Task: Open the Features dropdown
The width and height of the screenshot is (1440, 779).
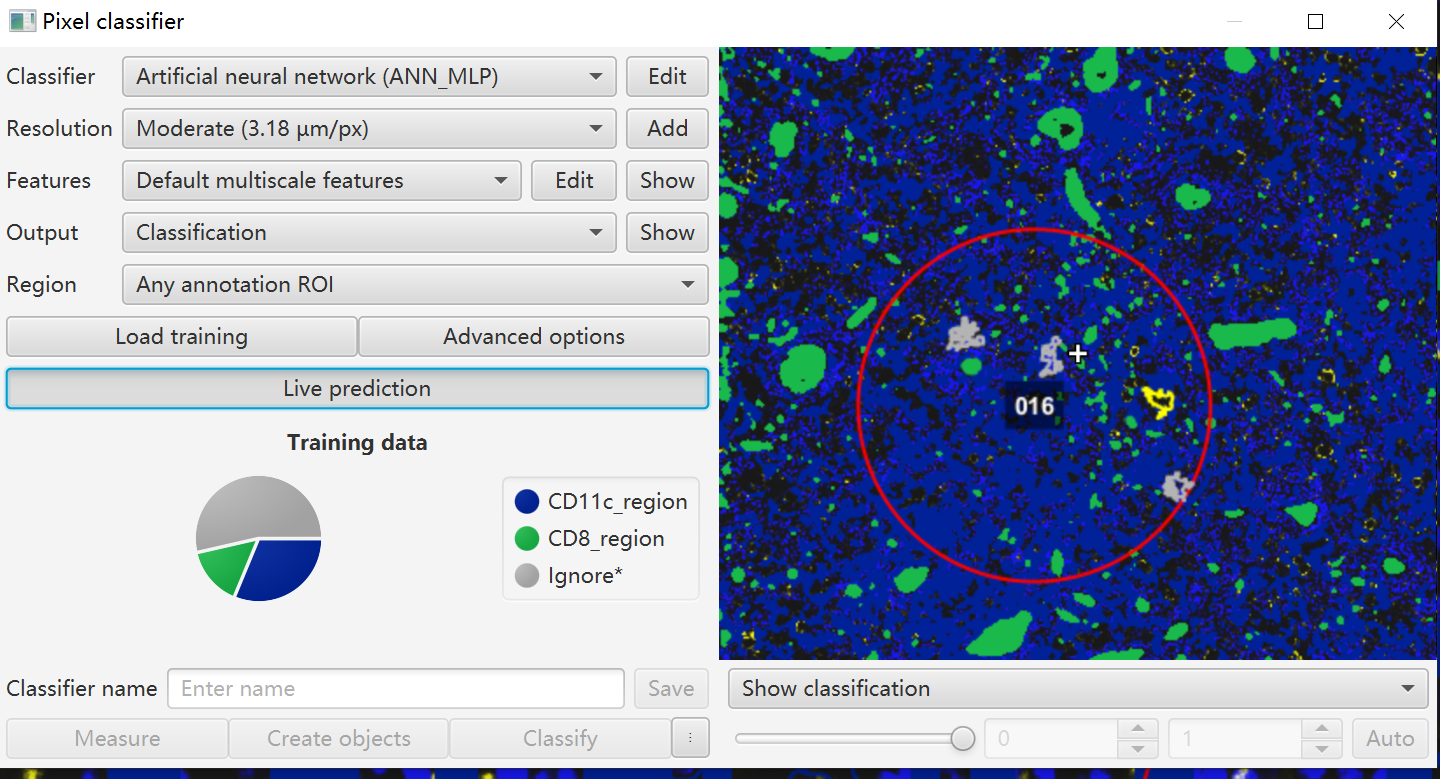Action: coord(321,181)
